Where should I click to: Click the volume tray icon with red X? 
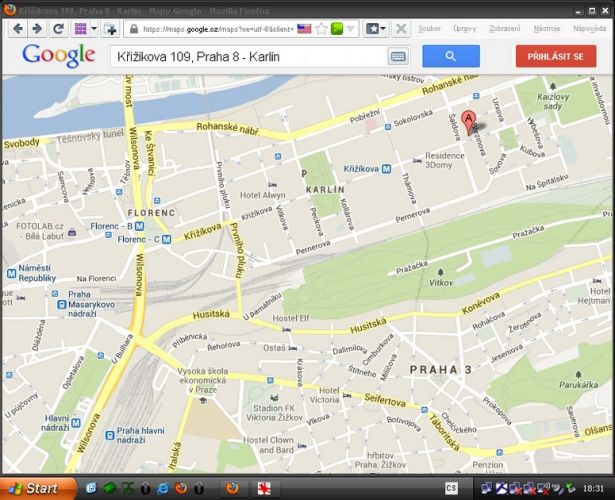pyautogui.click(x=544, y=488)
